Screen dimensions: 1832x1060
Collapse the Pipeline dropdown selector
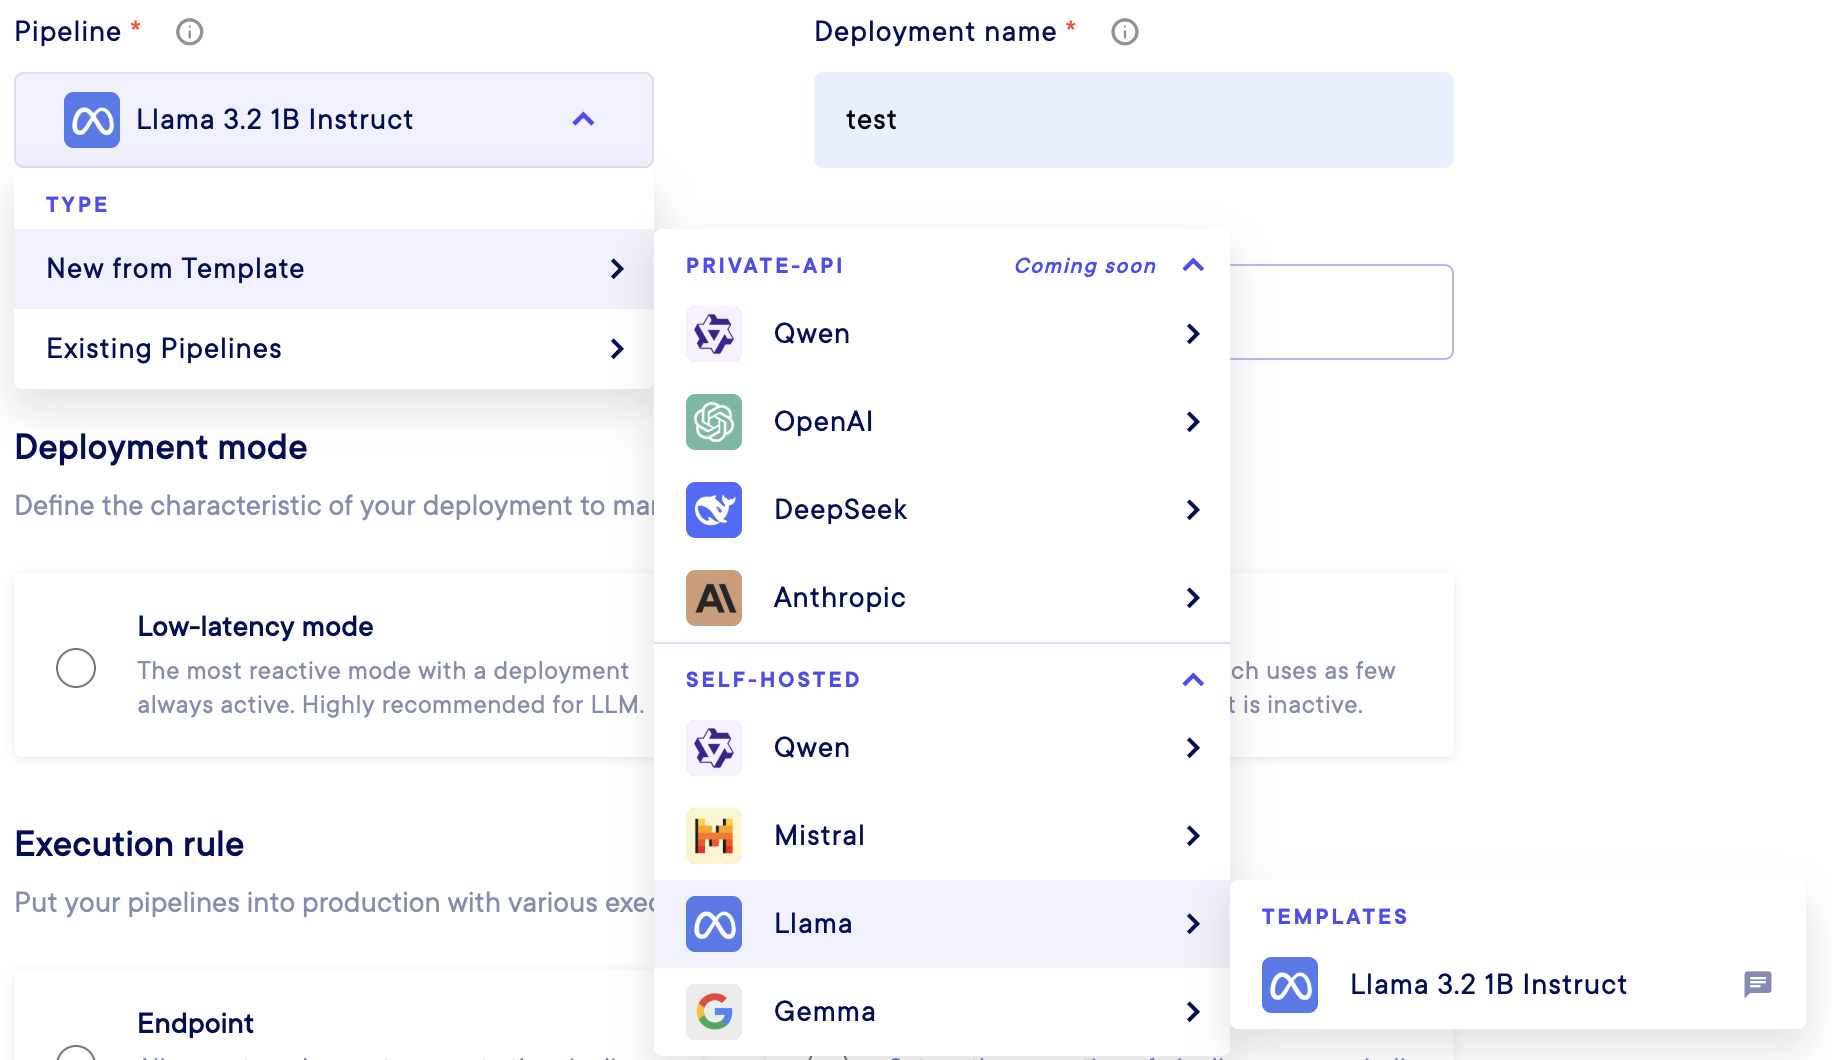point(583,120)
